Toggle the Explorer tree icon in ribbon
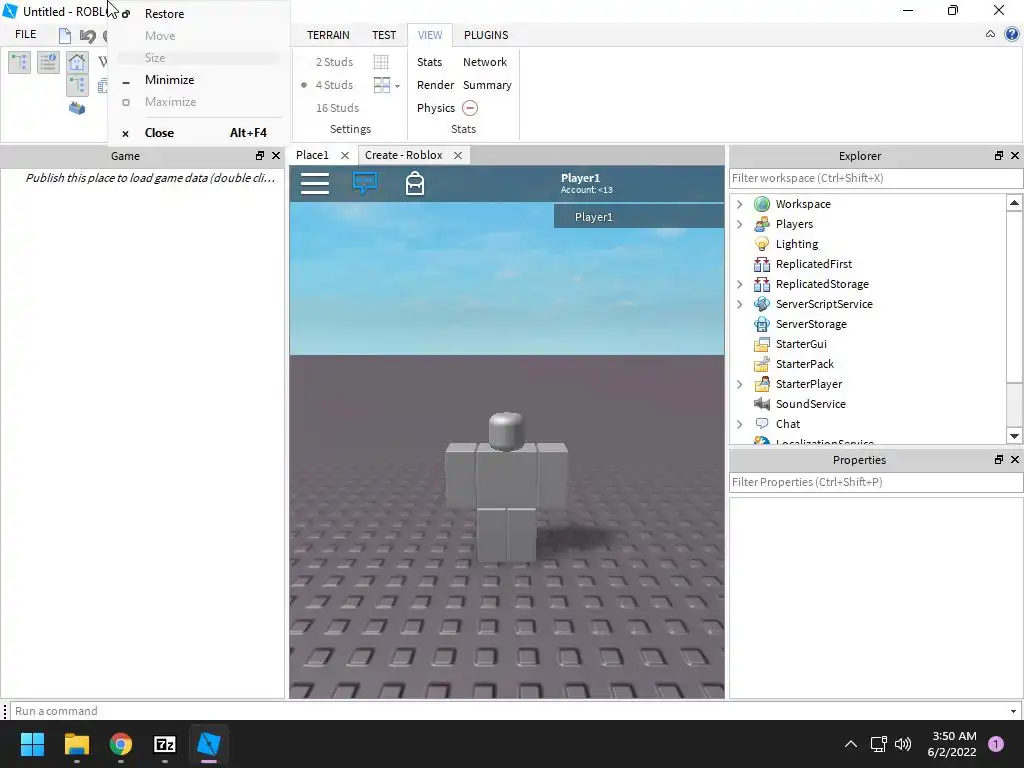Image resolution: width=1024 pixels, height=768 pixels. click(x=19, y=63)
